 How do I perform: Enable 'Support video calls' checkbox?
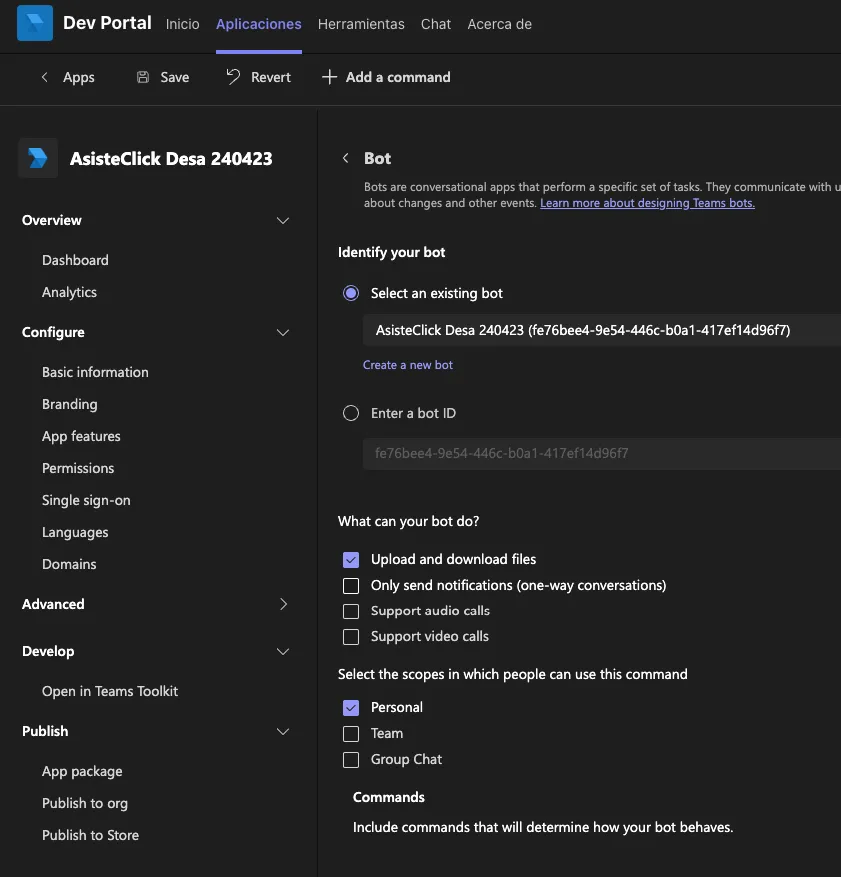tap(351, 637)
